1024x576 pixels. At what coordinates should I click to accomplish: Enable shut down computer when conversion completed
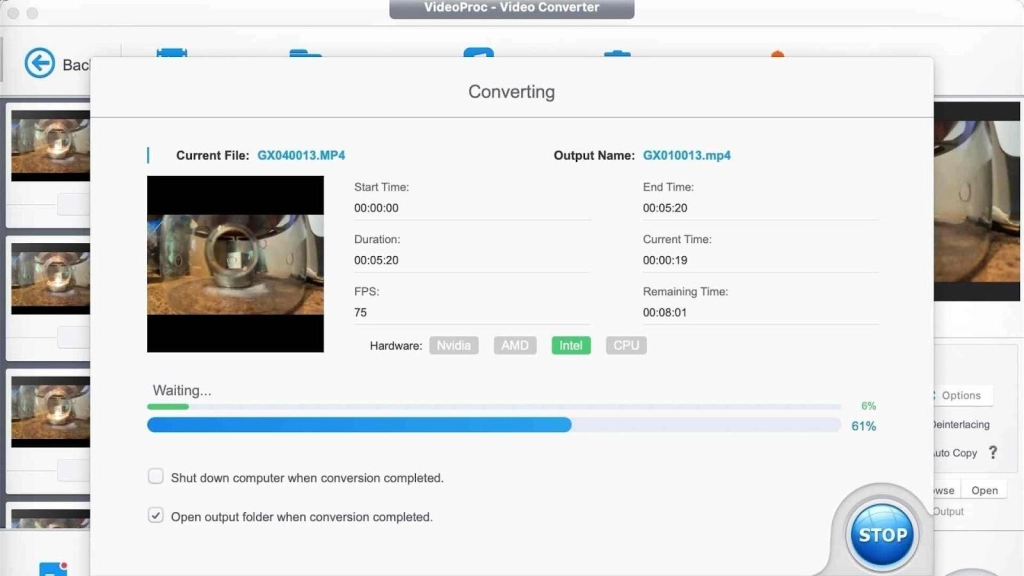pos(155,476)
